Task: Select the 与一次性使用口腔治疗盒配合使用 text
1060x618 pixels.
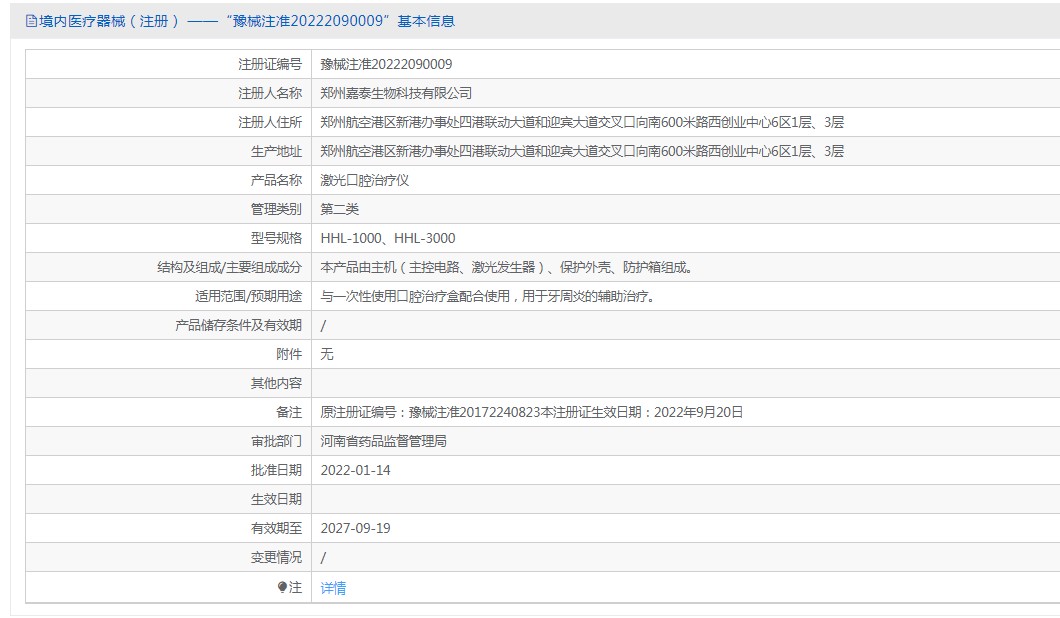Action: 489,297
